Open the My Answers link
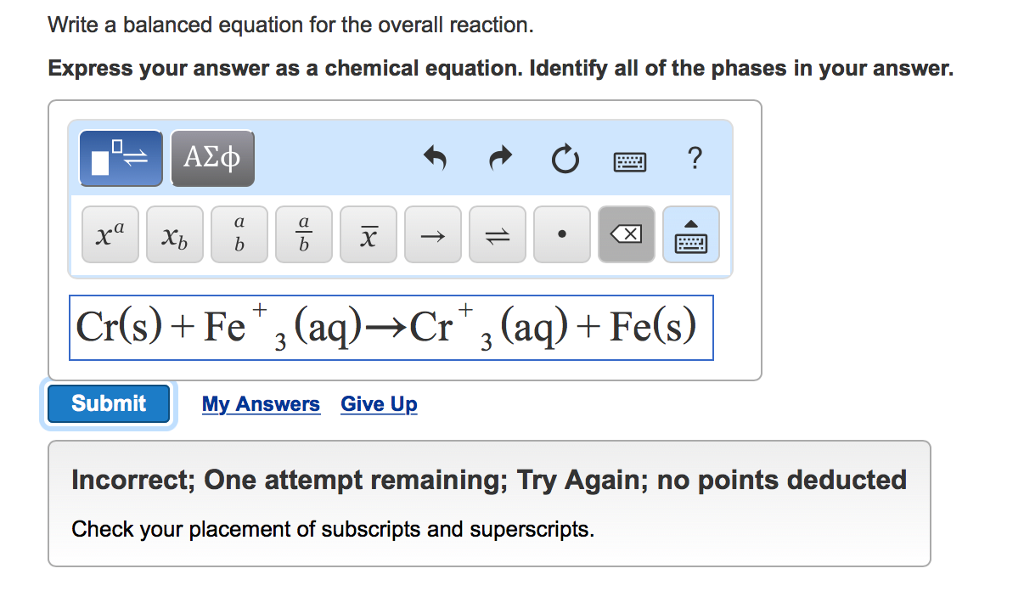Image resolution: width=1024 pixels, height=591 pixels. coord(261,404)
